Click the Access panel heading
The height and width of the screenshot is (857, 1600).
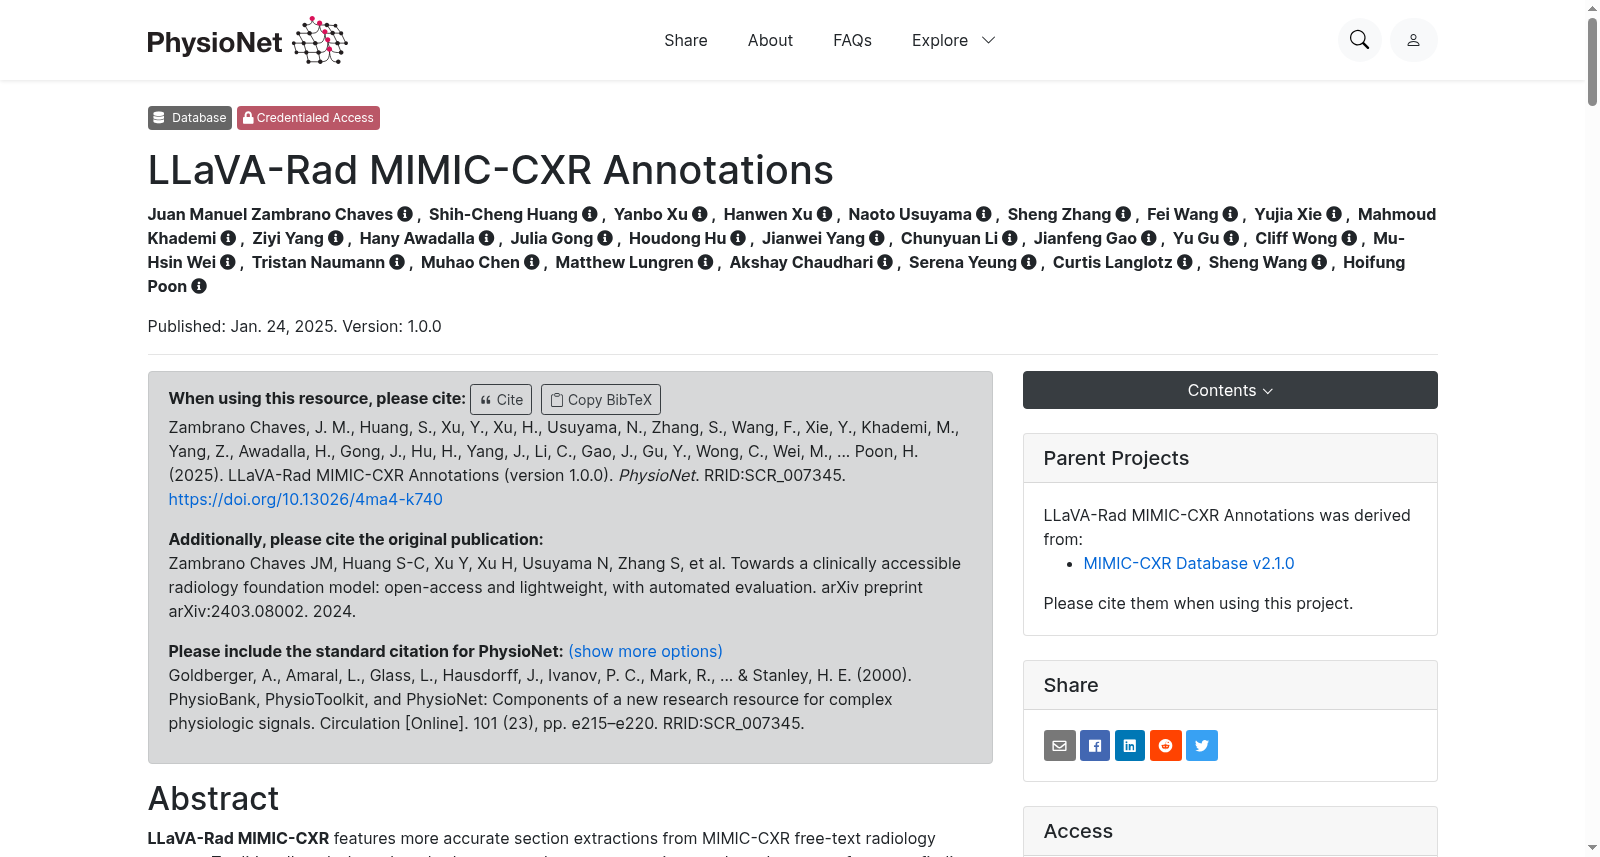point(1078,831)
